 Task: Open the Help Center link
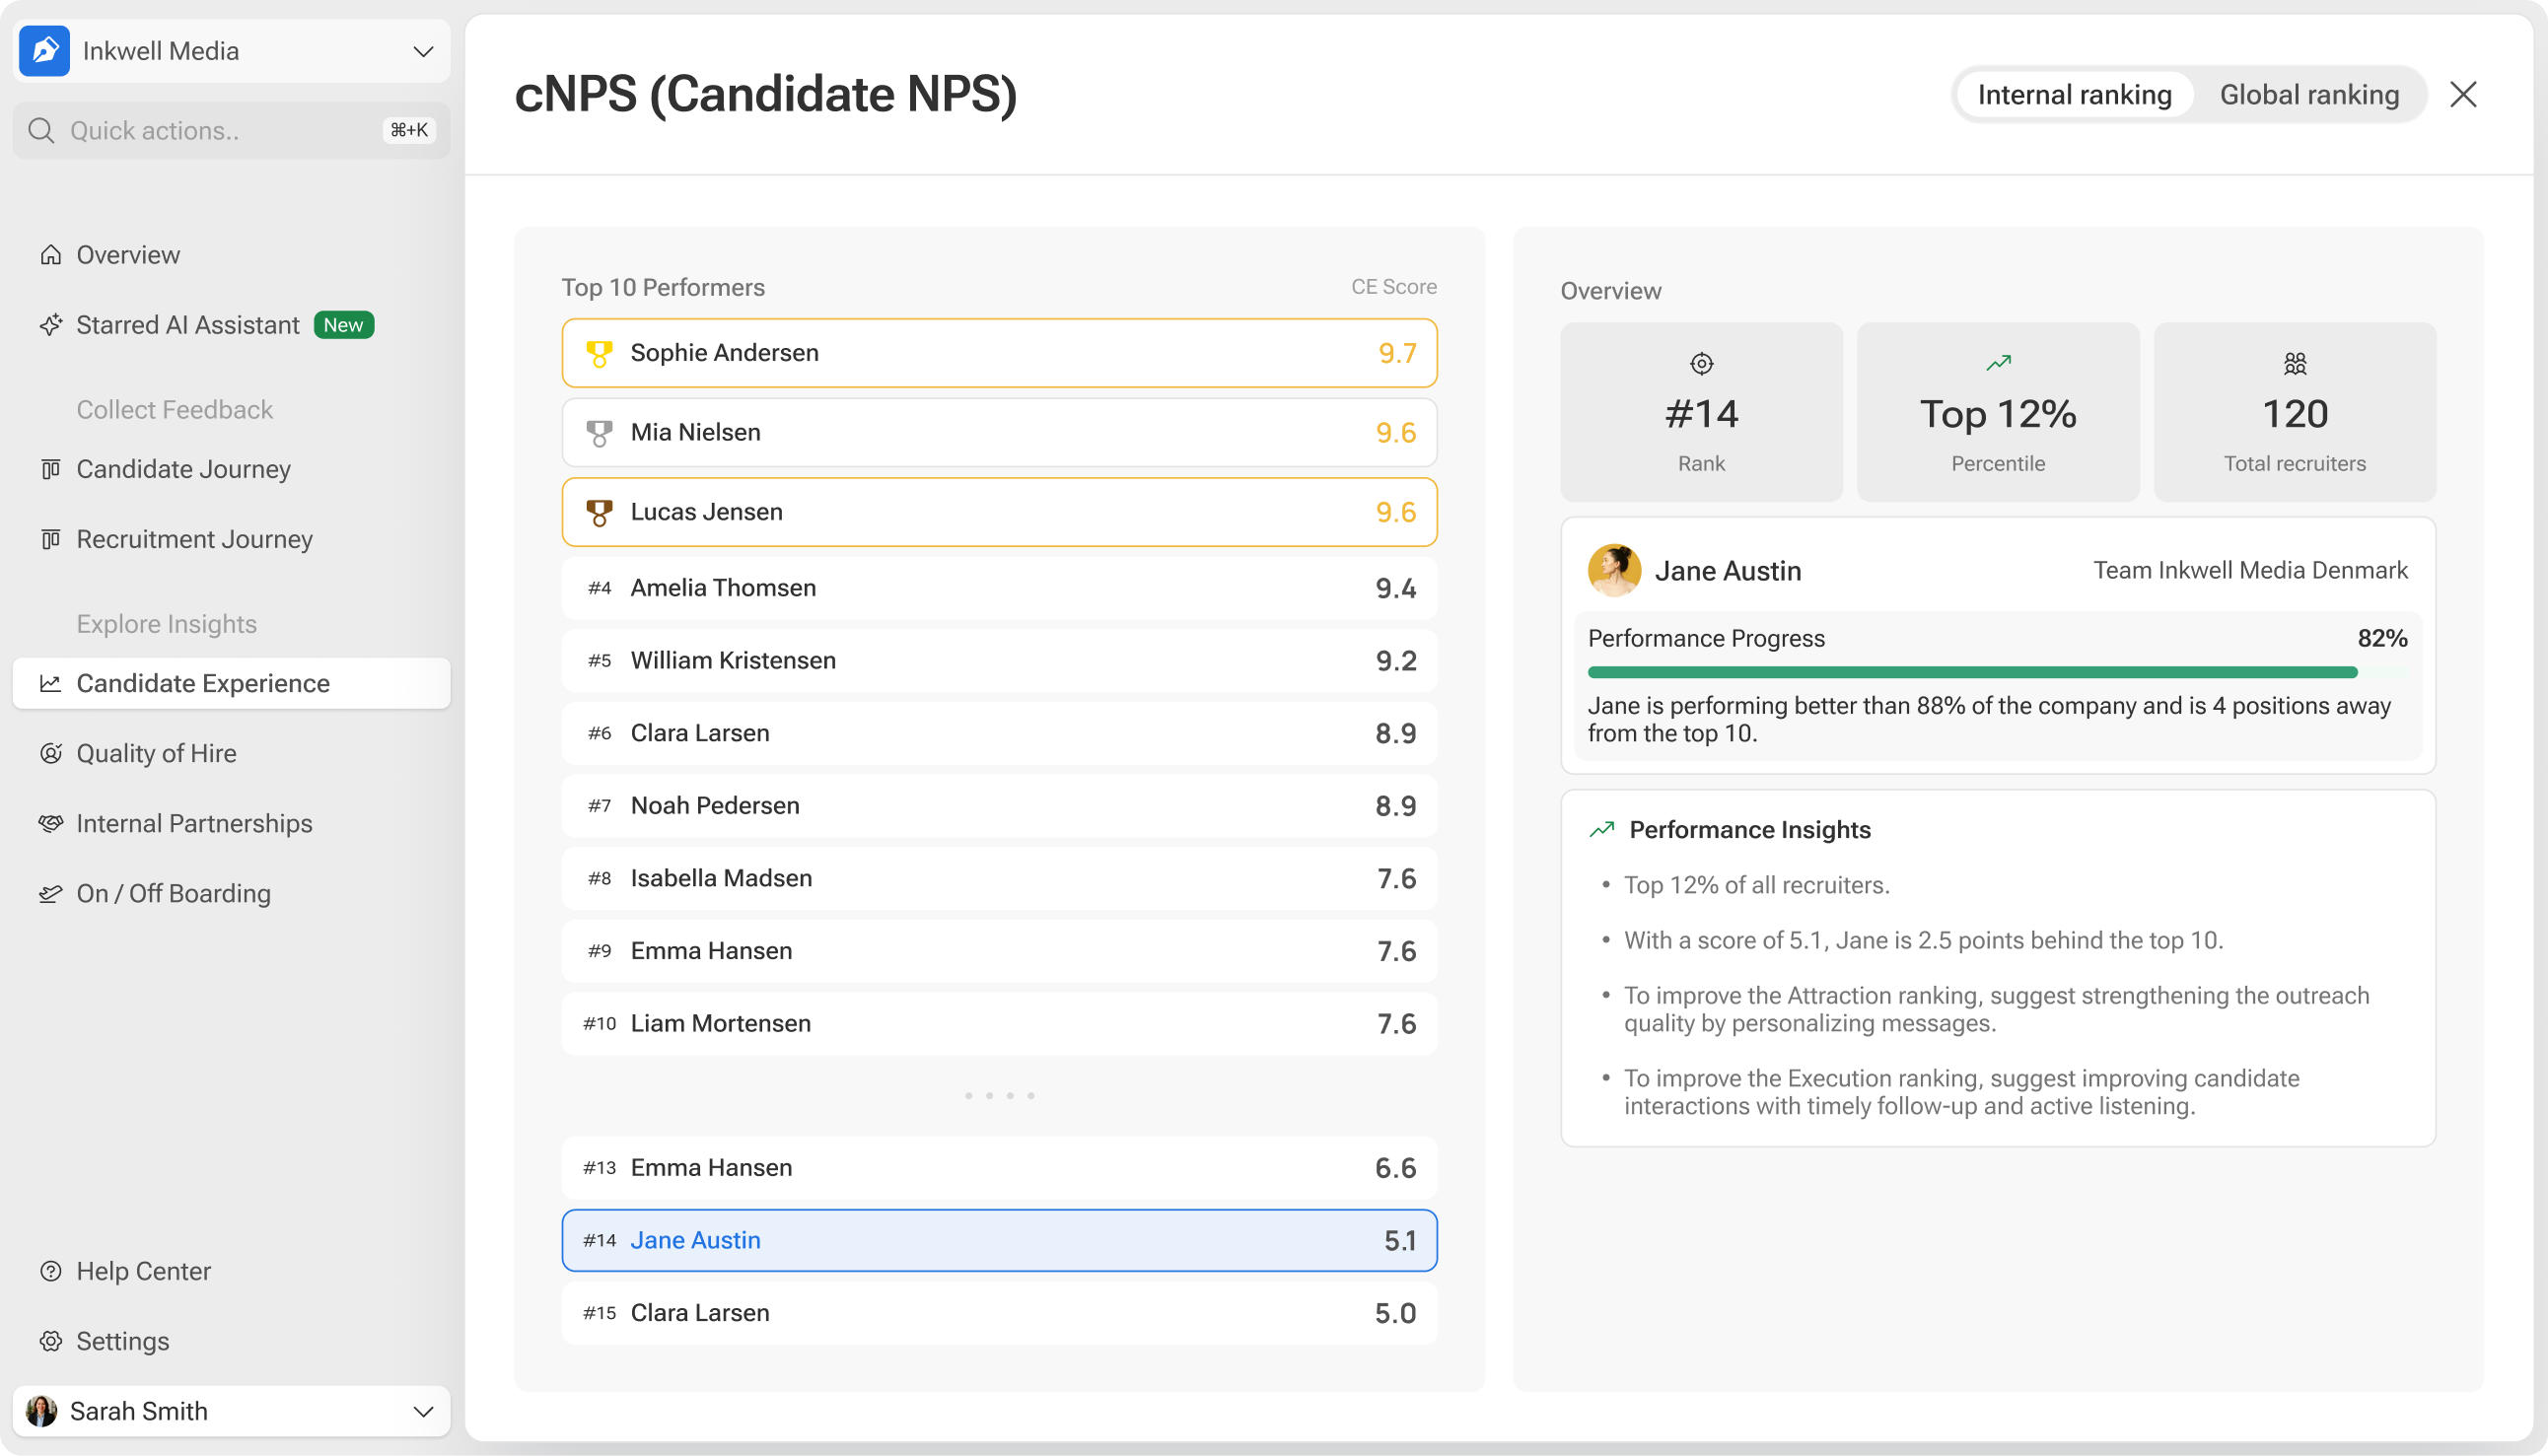[143, 1271]
